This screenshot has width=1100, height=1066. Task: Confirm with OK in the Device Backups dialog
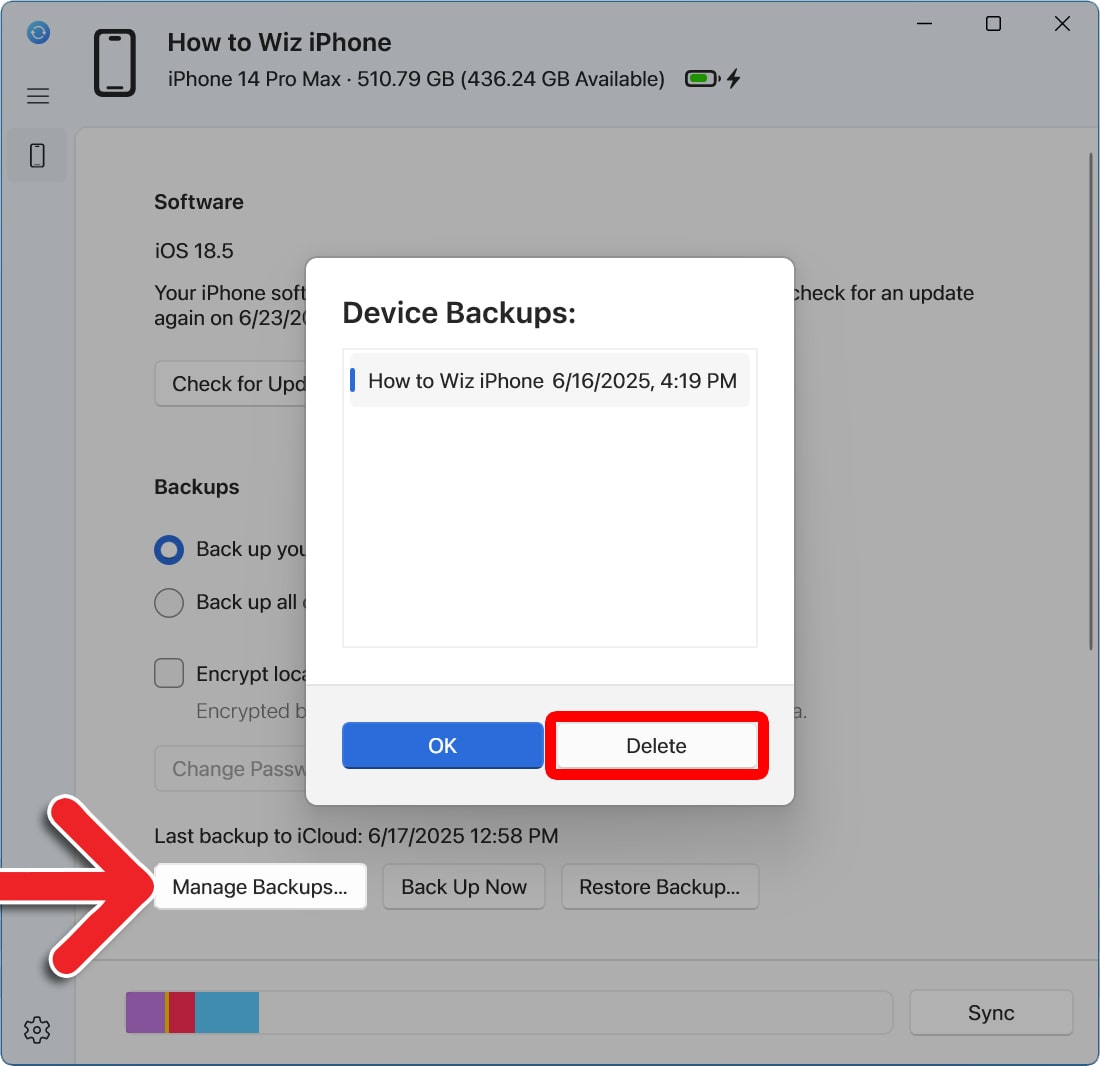point(442,745)
